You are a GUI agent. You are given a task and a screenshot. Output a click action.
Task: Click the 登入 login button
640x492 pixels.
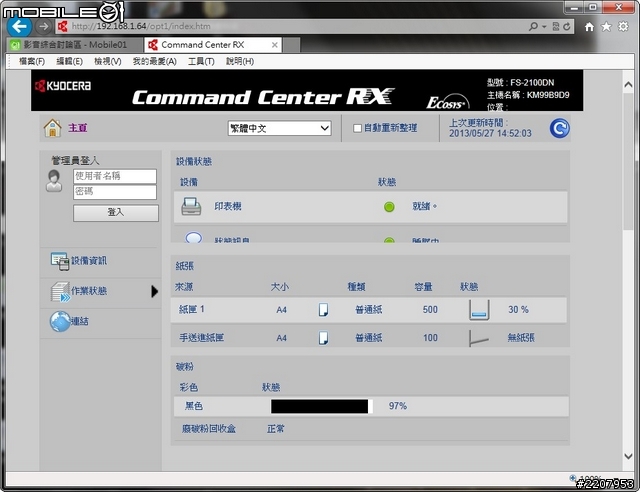tap(116, 213)
